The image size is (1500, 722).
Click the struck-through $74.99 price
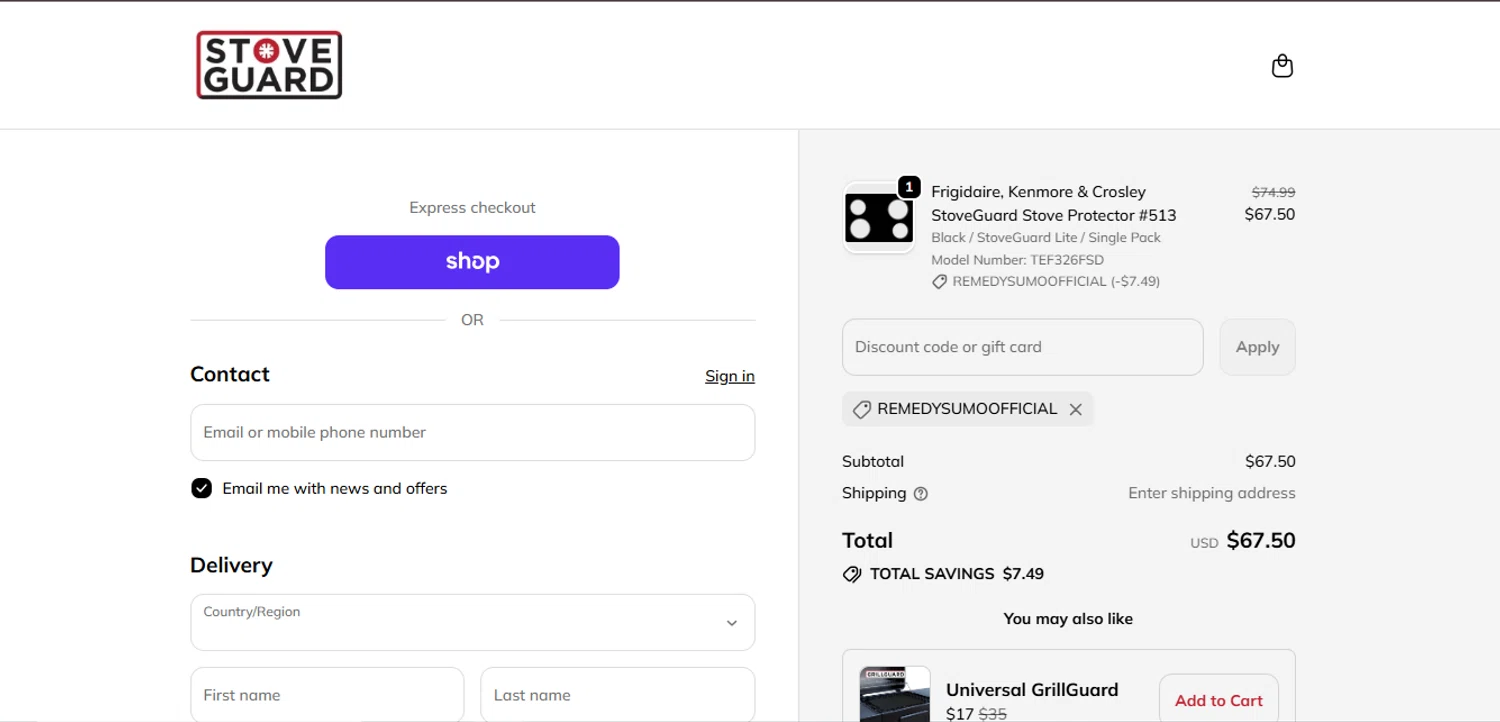click(x=1273, y=192)
